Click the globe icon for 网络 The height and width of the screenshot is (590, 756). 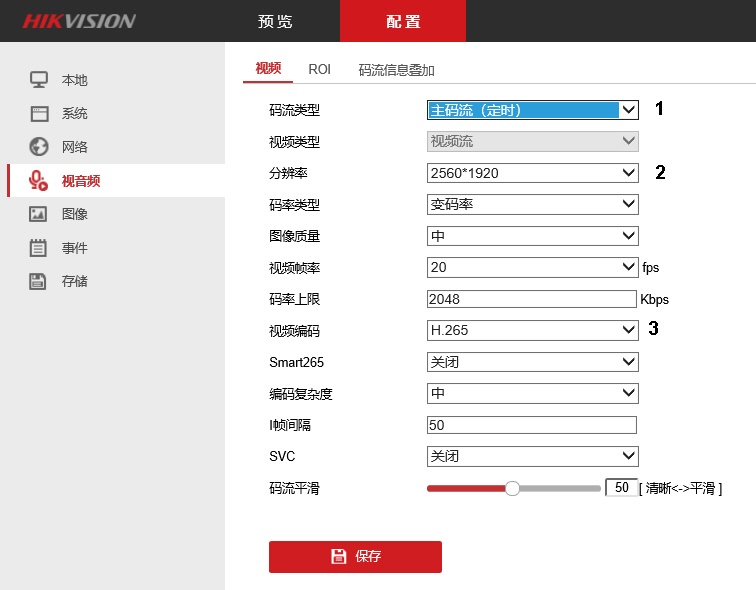tap(39, 147)
